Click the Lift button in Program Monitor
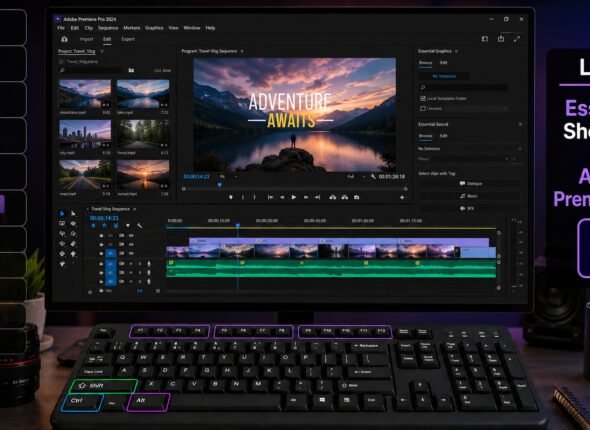The height and width of the screenshot is (430, 590). click(333, 197)
